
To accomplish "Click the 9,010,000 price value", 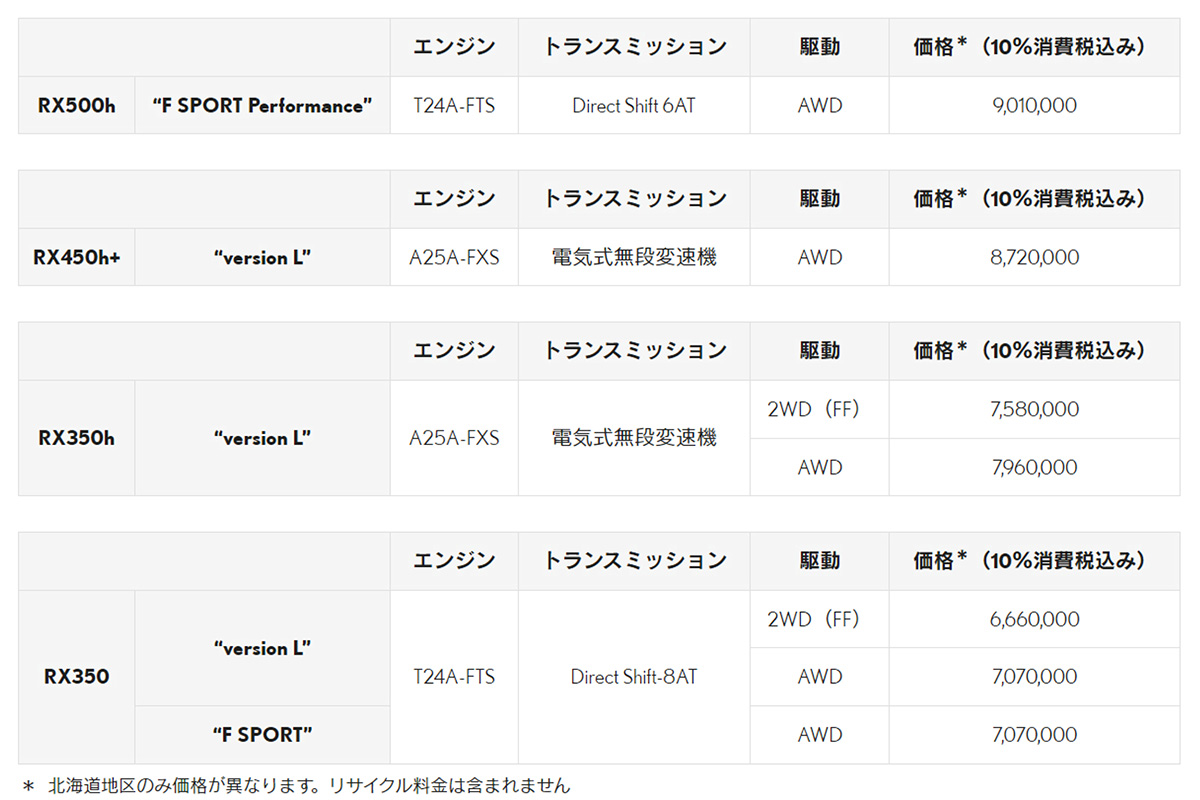I will (1034, 106).
